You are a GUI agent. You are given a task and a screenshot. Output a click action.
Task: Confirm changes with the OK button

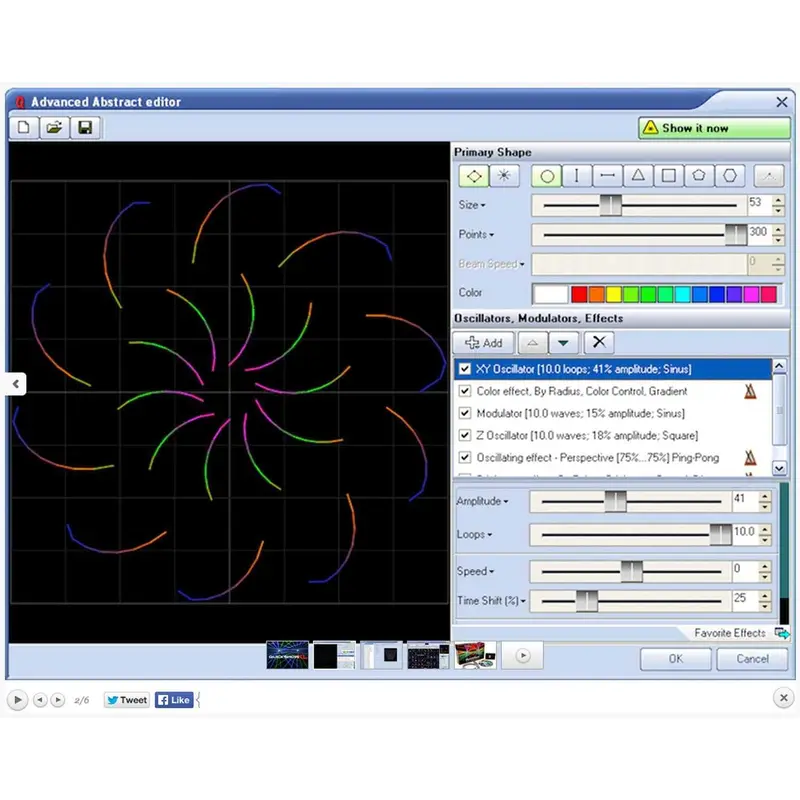[675, 659]
